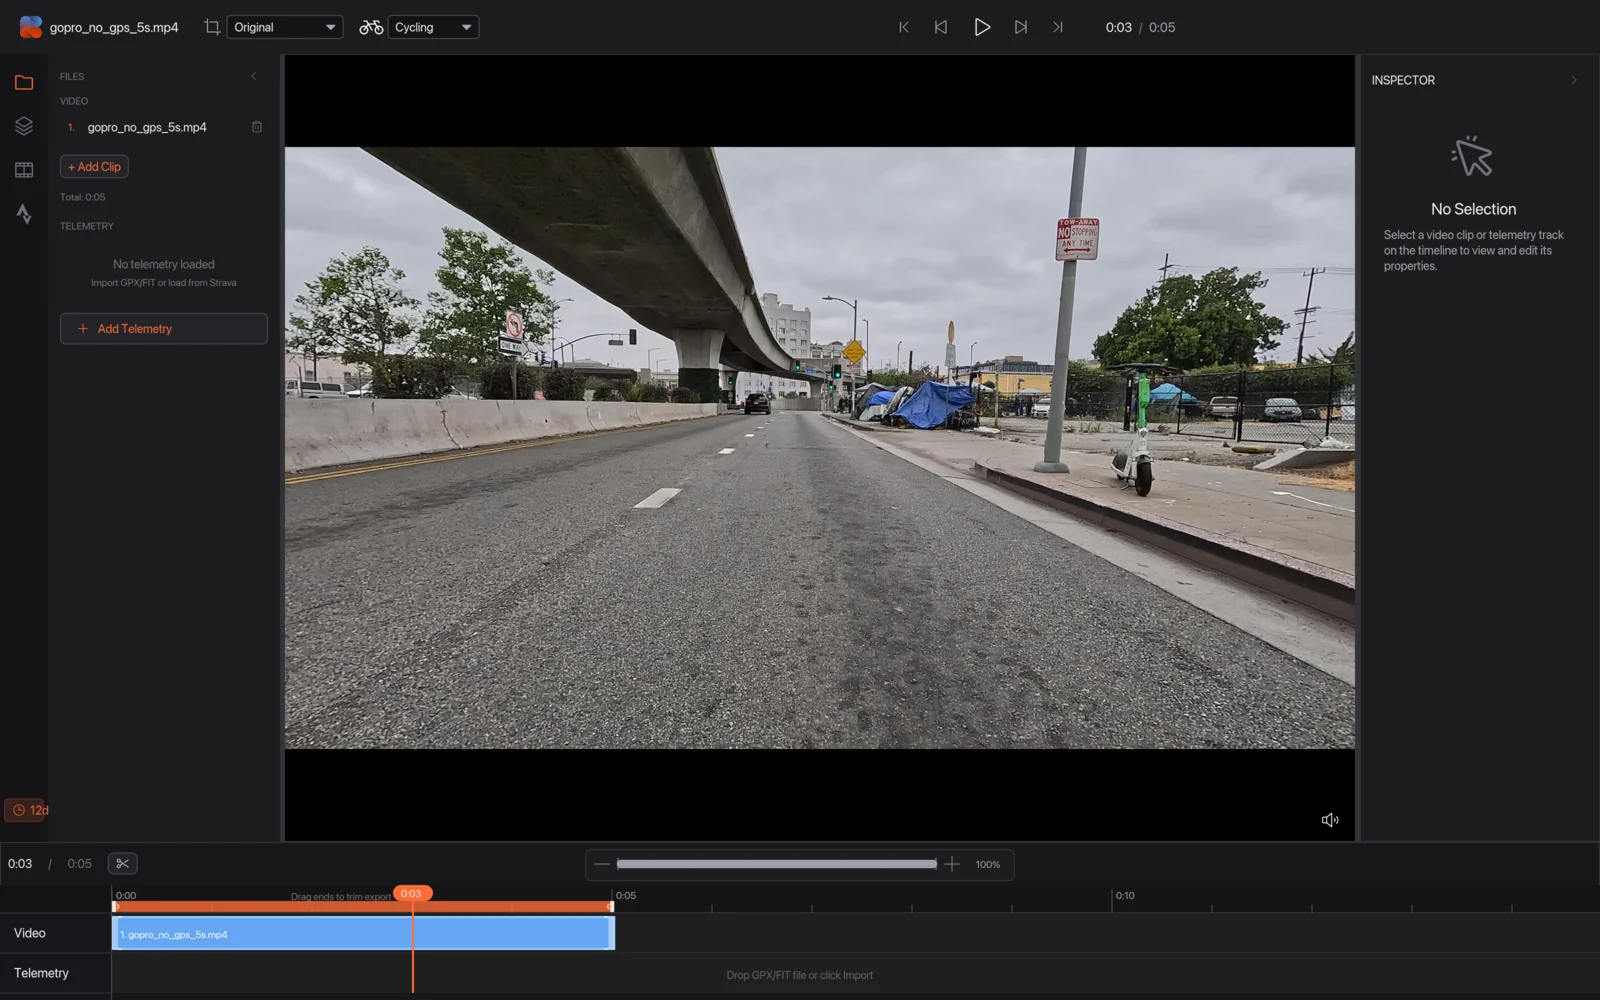1600x1000 pixels.
Task: Step forward one frame
Action: [x=1021, y=27]
